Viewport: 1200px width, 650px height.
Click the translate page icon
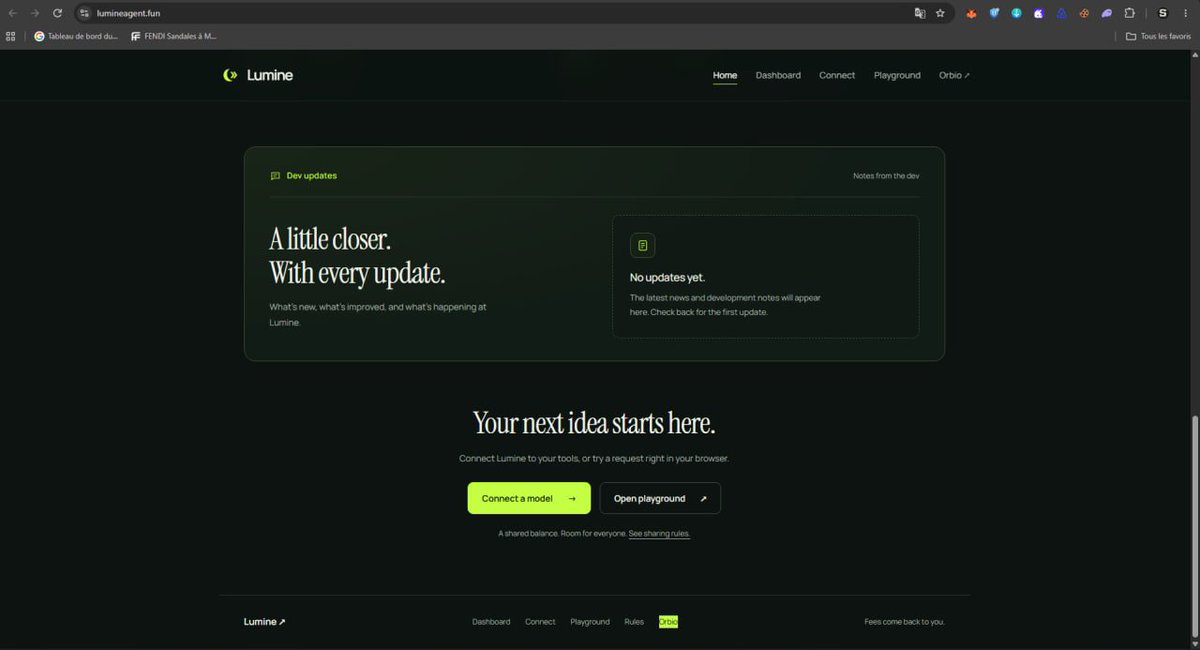click(920, 13)
